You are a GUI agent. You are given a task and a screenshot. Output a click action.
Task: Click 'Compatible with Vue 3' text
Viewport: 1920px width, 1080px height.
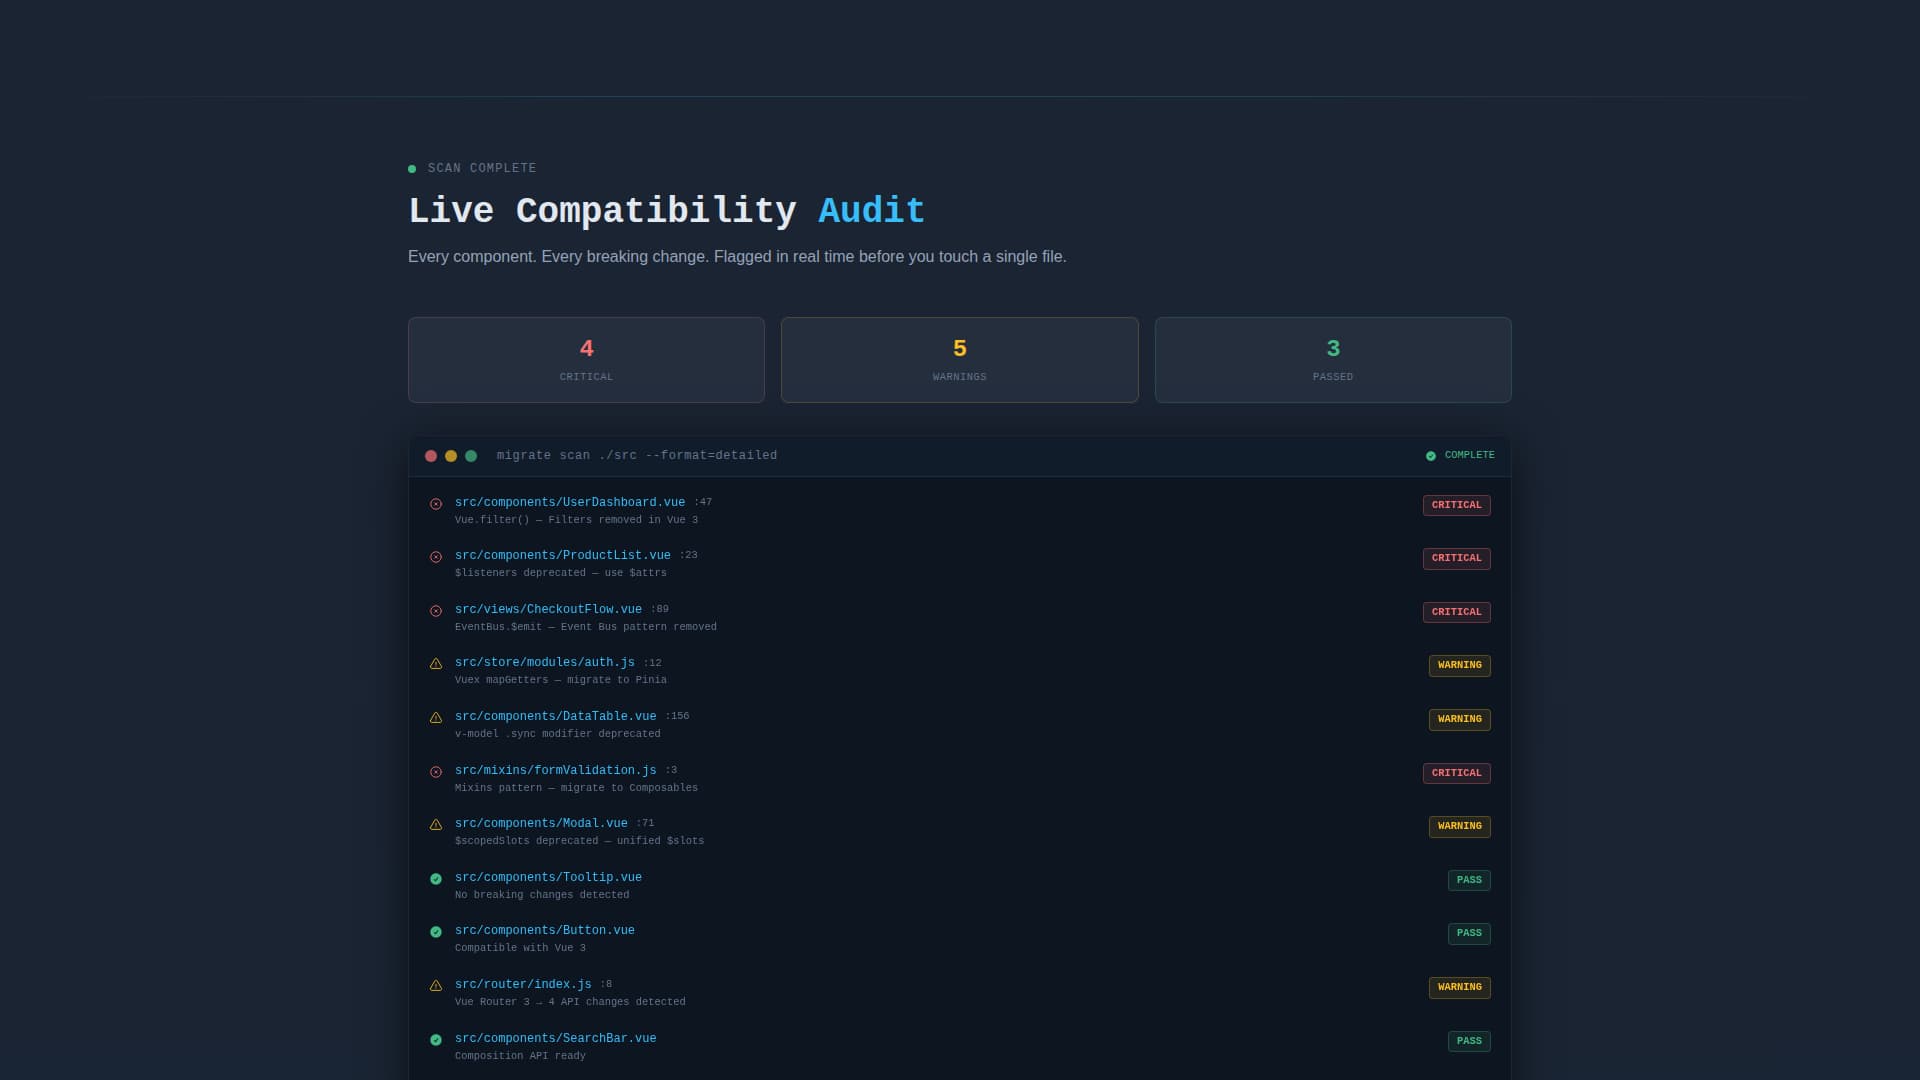[521, 948]
